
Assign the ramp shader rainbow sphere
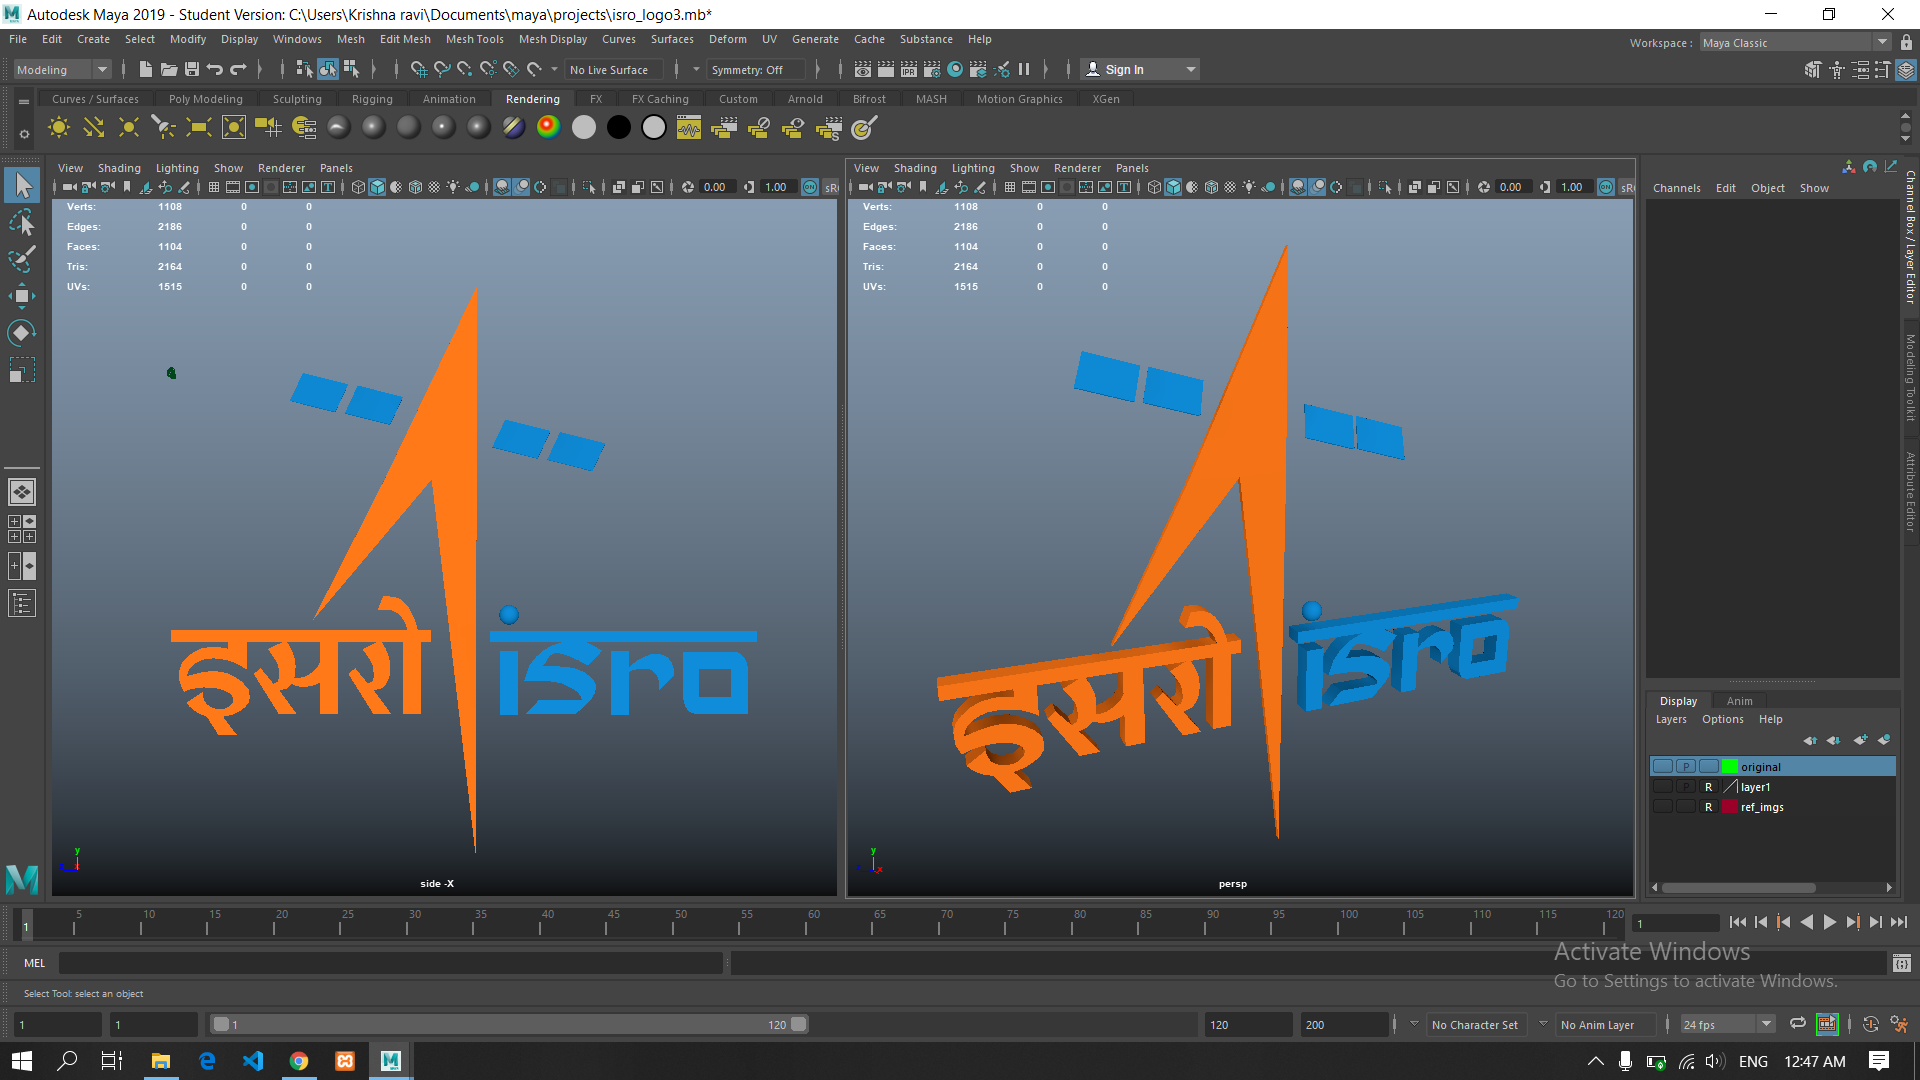coord(548,127)
